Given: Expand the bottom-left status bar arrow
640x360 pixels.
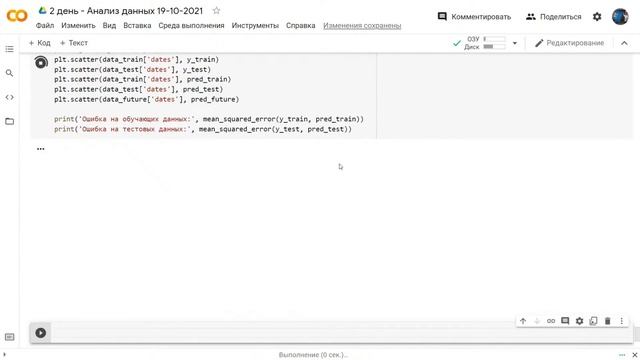Looking at the screenshot, I should (x=4, y=355).
